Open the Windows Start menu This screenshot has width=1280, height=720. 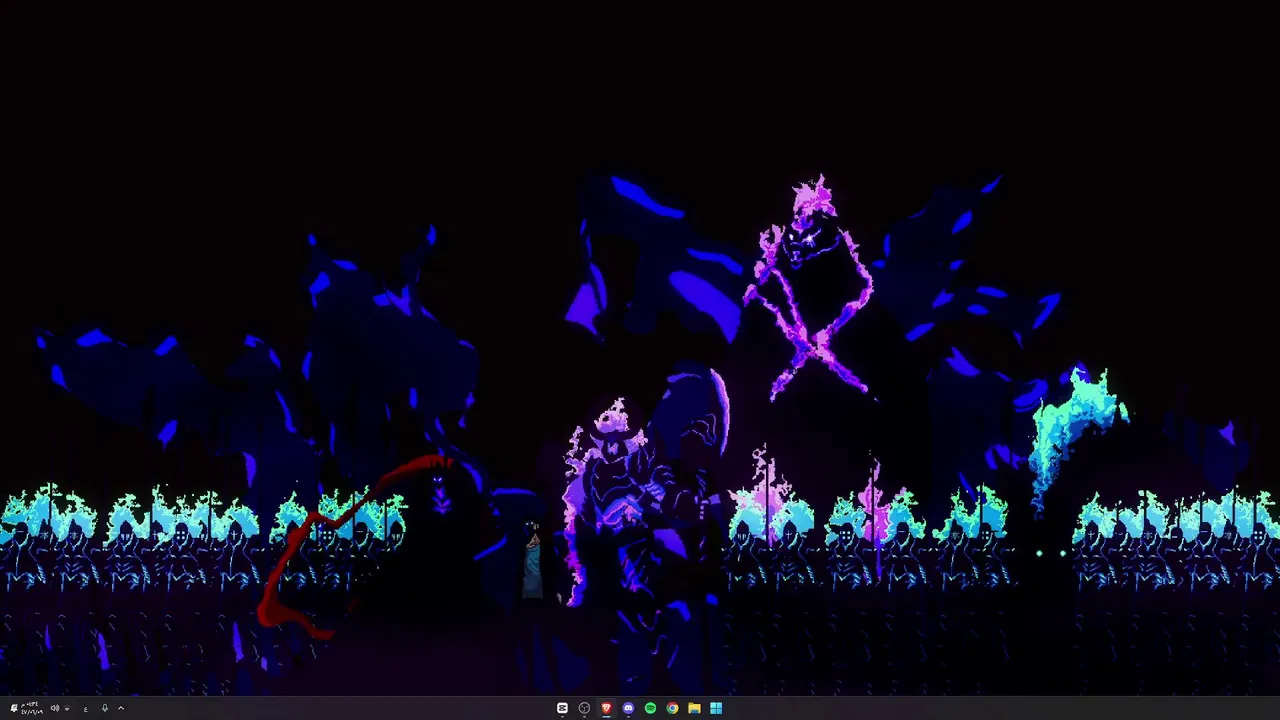(716, 708)
